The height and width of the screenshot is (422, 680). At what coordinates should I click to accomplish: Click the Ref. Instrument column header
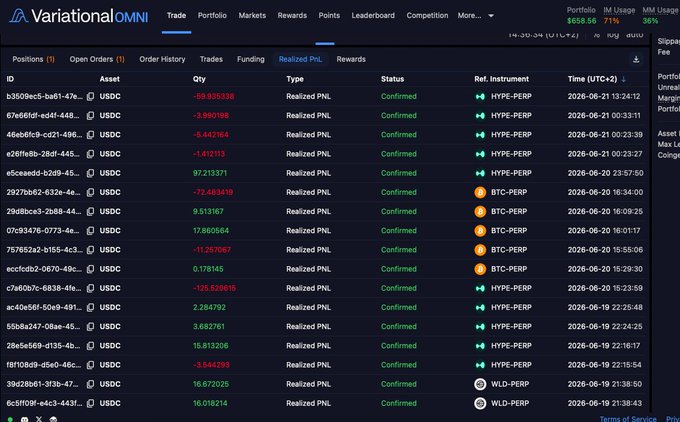501,79
